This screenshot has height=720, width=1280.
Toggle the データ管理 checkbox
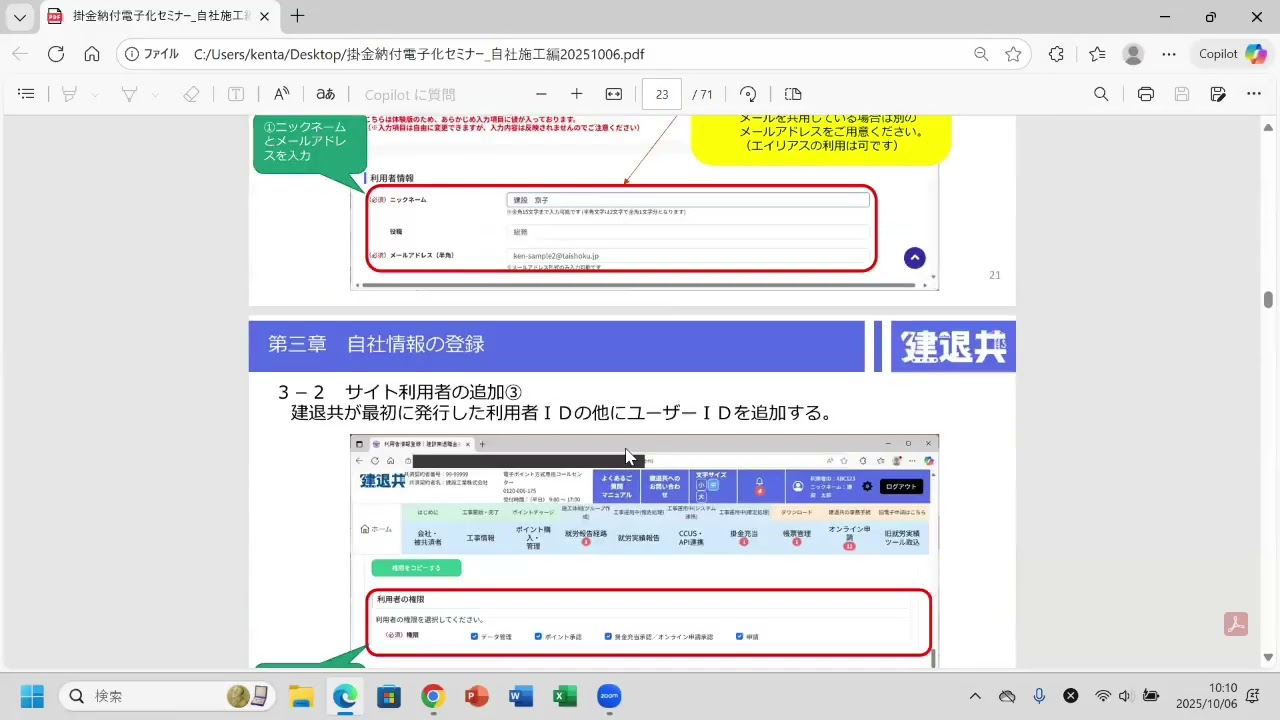[x=474, y=636]
